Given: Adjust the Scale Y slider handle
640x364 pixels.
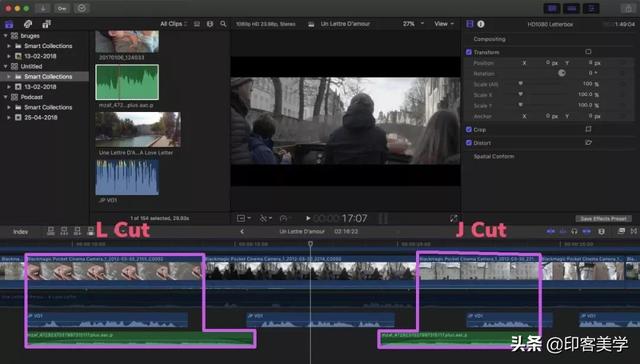Looking at the screenshot, I should [x=520, y=104].
